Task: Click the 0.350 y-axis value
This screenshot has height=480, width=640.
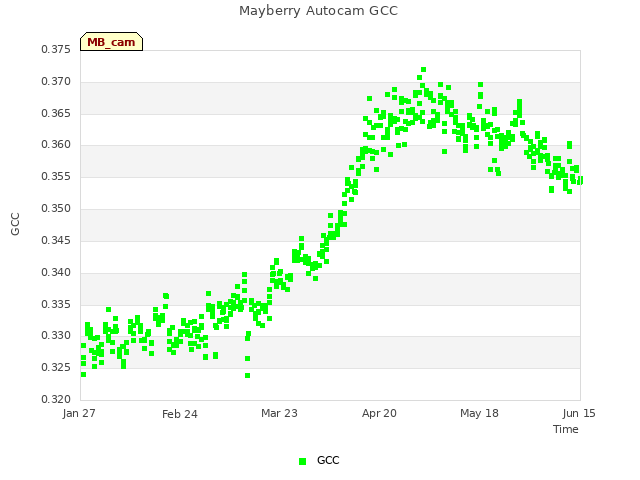Action: [56, 208]
